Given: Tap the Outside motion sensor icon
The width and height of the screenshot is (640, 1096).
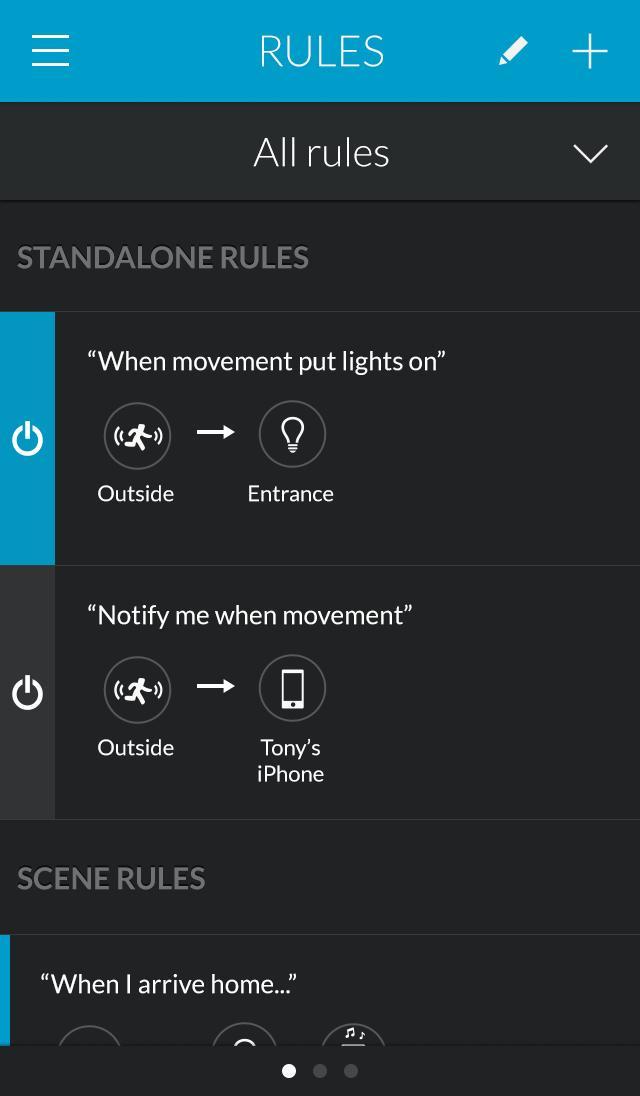Looking at the screenshot, I should click(x=137, y=435).
